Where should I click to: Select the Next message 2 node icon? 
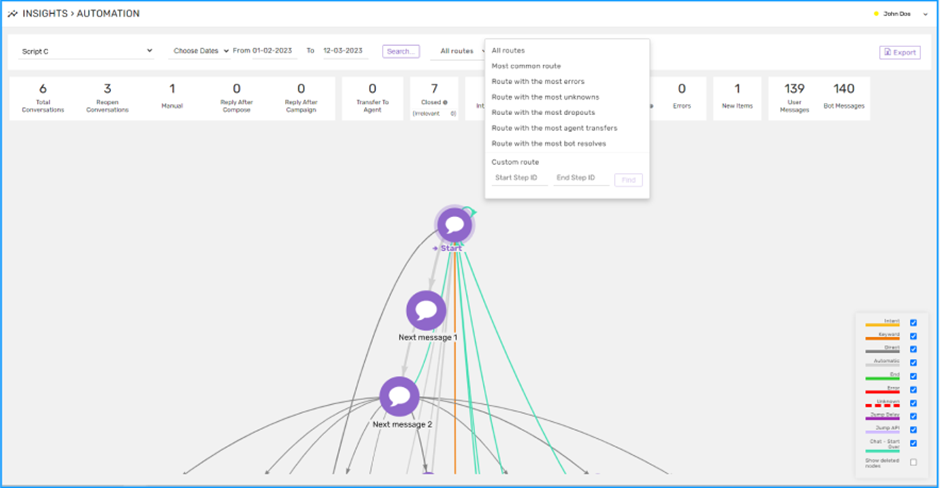[399, 396]
